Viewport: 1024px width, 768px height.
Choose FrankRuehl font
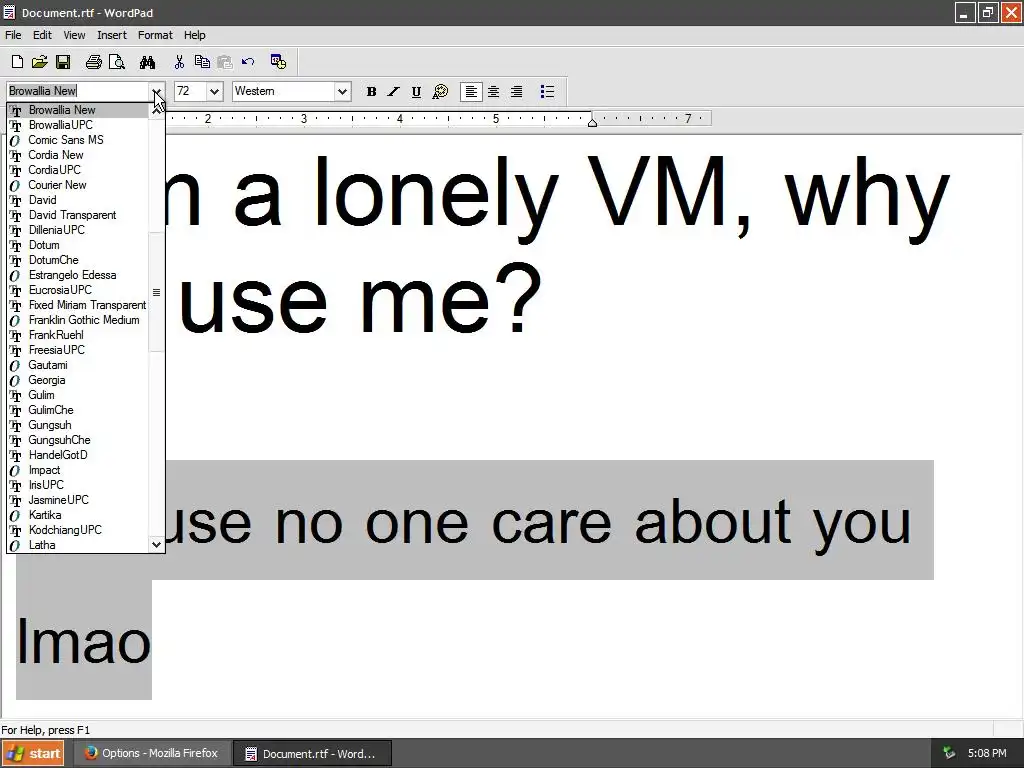click(78, 335)
